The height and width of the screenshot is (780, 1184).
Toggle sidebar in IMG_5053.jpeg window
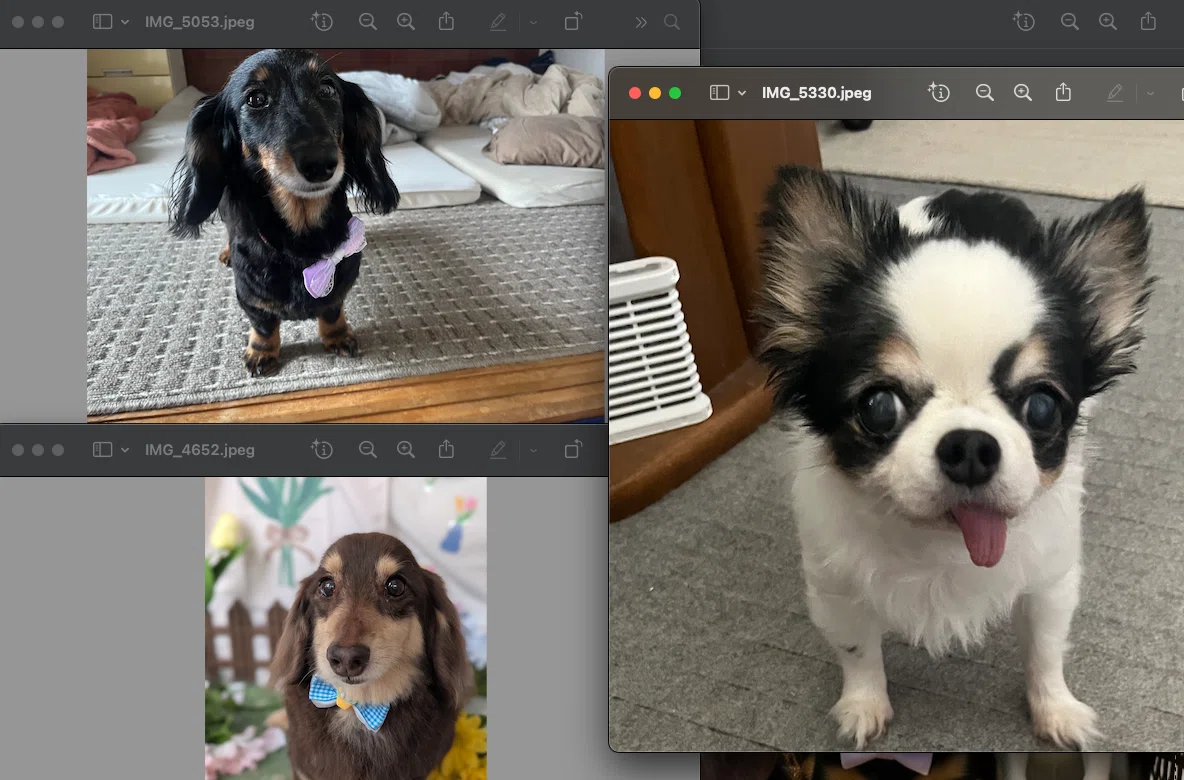coord(102,22)
